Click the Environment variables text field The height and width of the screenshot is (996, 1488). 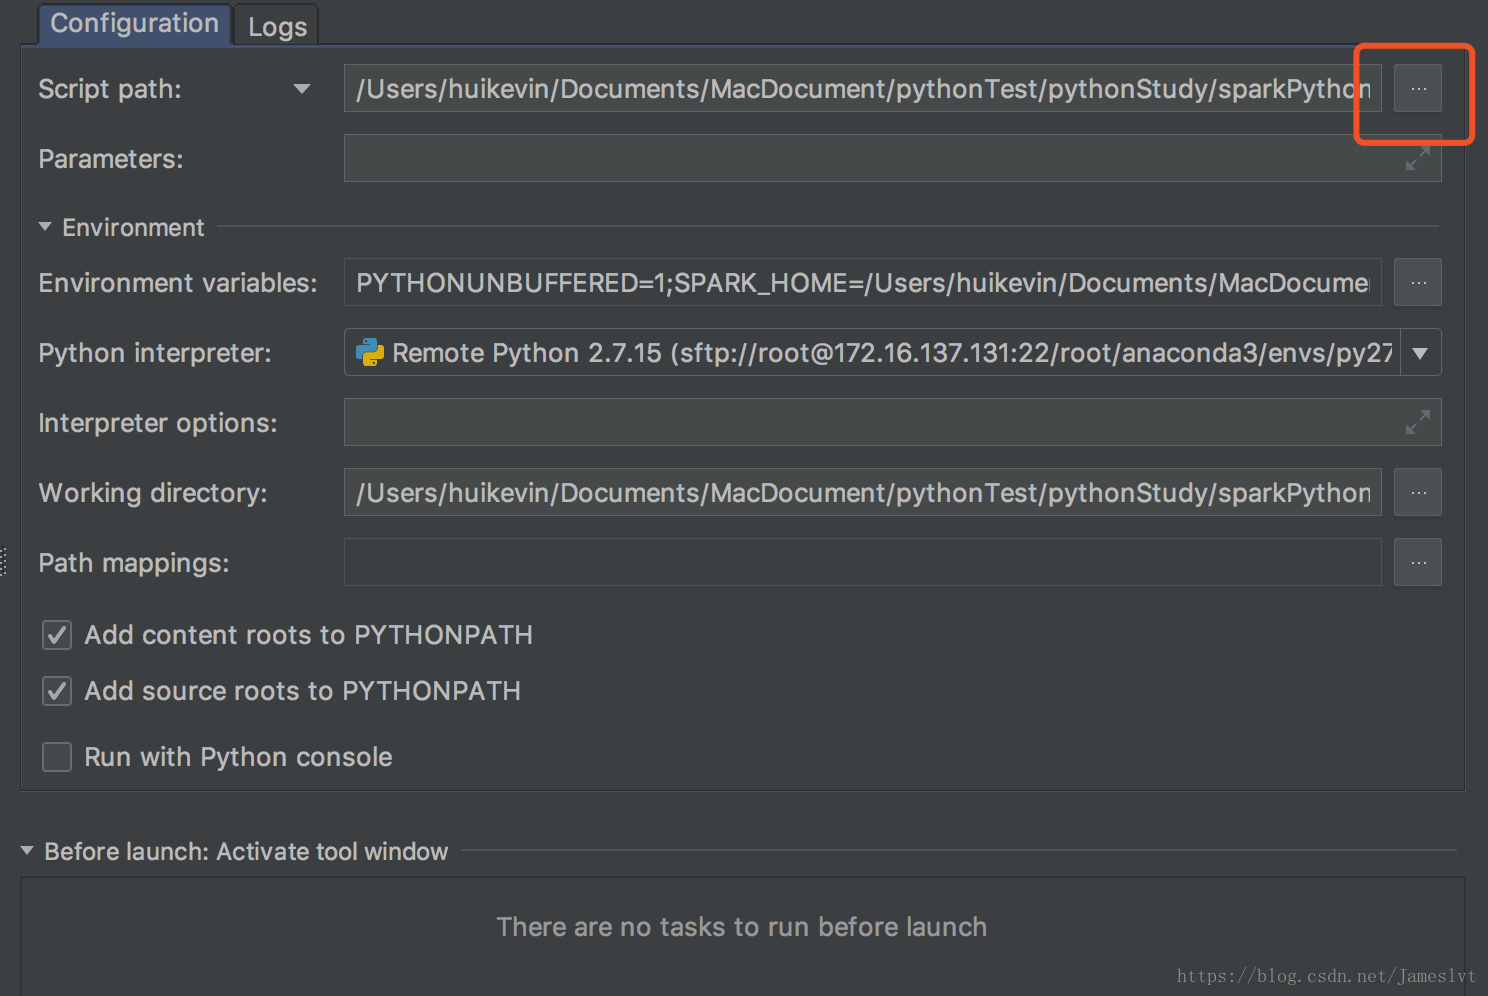tap(862, 282)
